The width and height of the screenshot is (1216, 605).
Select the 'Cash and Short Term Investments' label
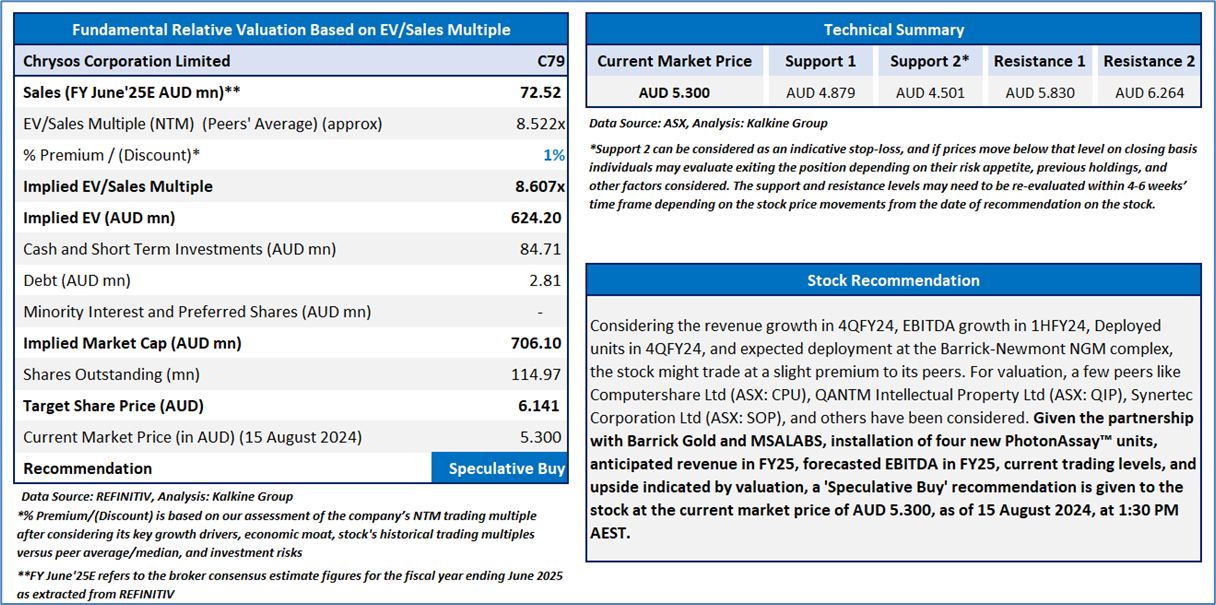pos(180,249)
